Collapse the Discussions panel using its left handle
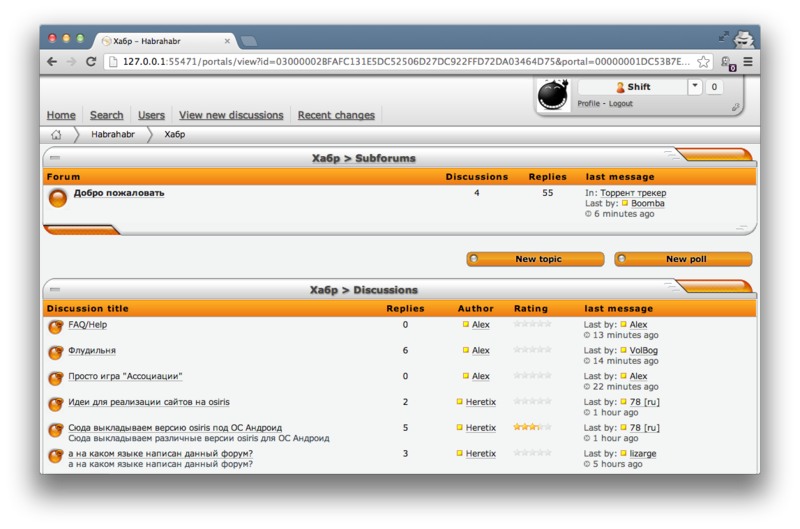 (x=55, y=290)
